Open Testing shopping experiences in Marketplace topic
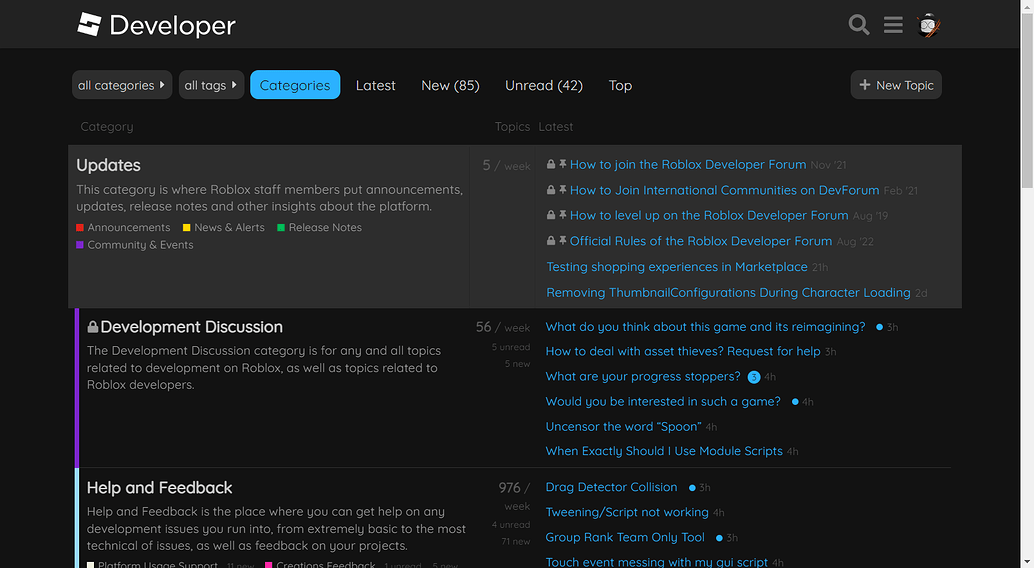 [677, 267]
